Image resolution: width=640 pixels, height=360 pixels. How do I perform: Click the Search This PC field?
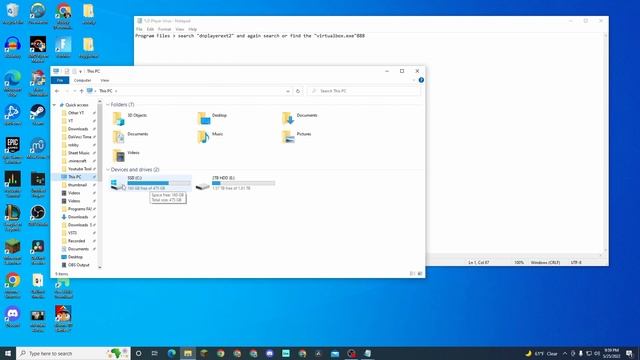(363, 91)
